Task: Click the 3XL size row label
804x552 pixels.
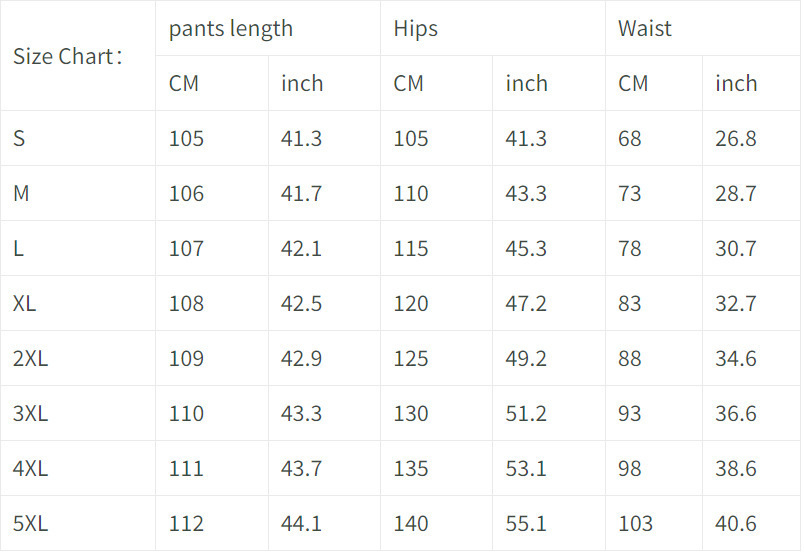Action: (x=30, y=413)
